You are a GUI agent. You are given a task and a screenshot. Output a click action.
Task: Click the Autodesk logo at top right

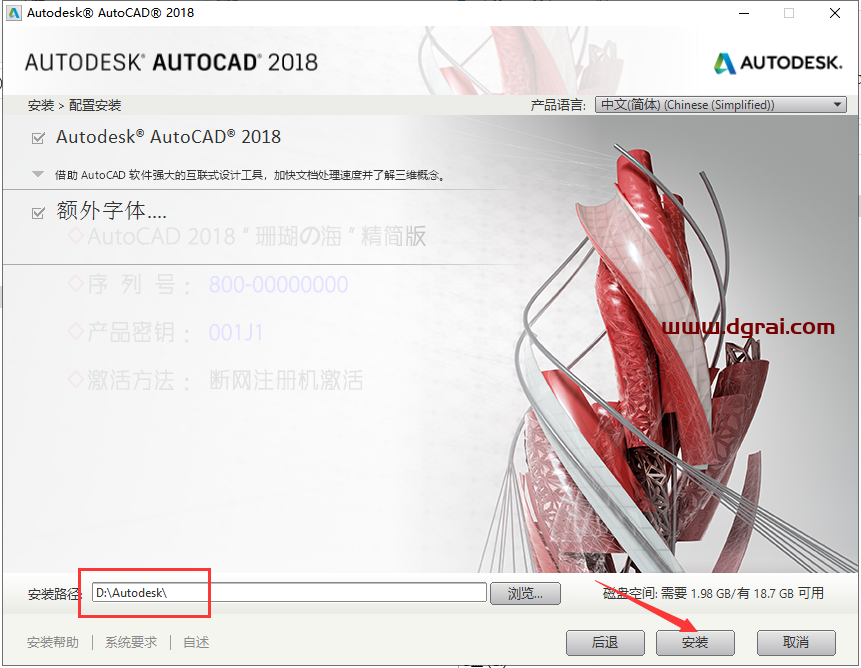tap(778, 63)
